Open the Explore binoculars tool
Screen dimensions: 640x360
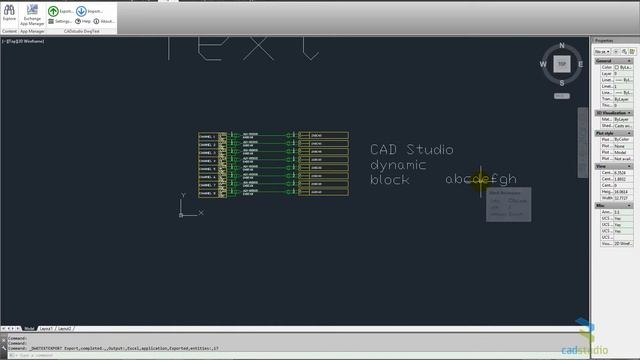[x=9, y=13]
